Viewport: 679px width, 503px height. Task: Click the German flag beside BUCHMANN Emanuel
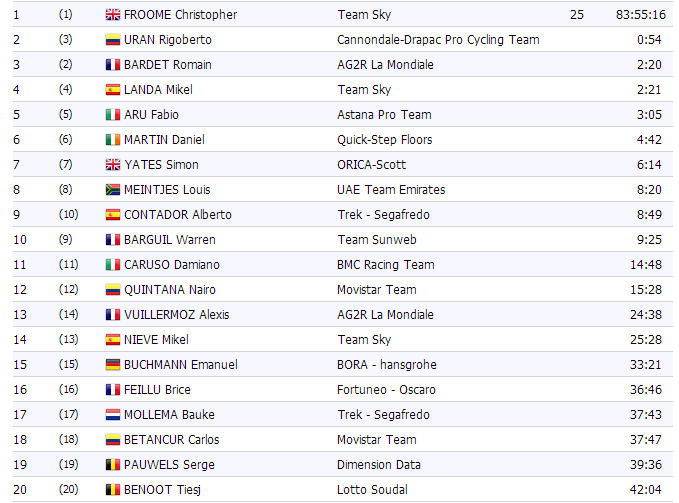113,365
